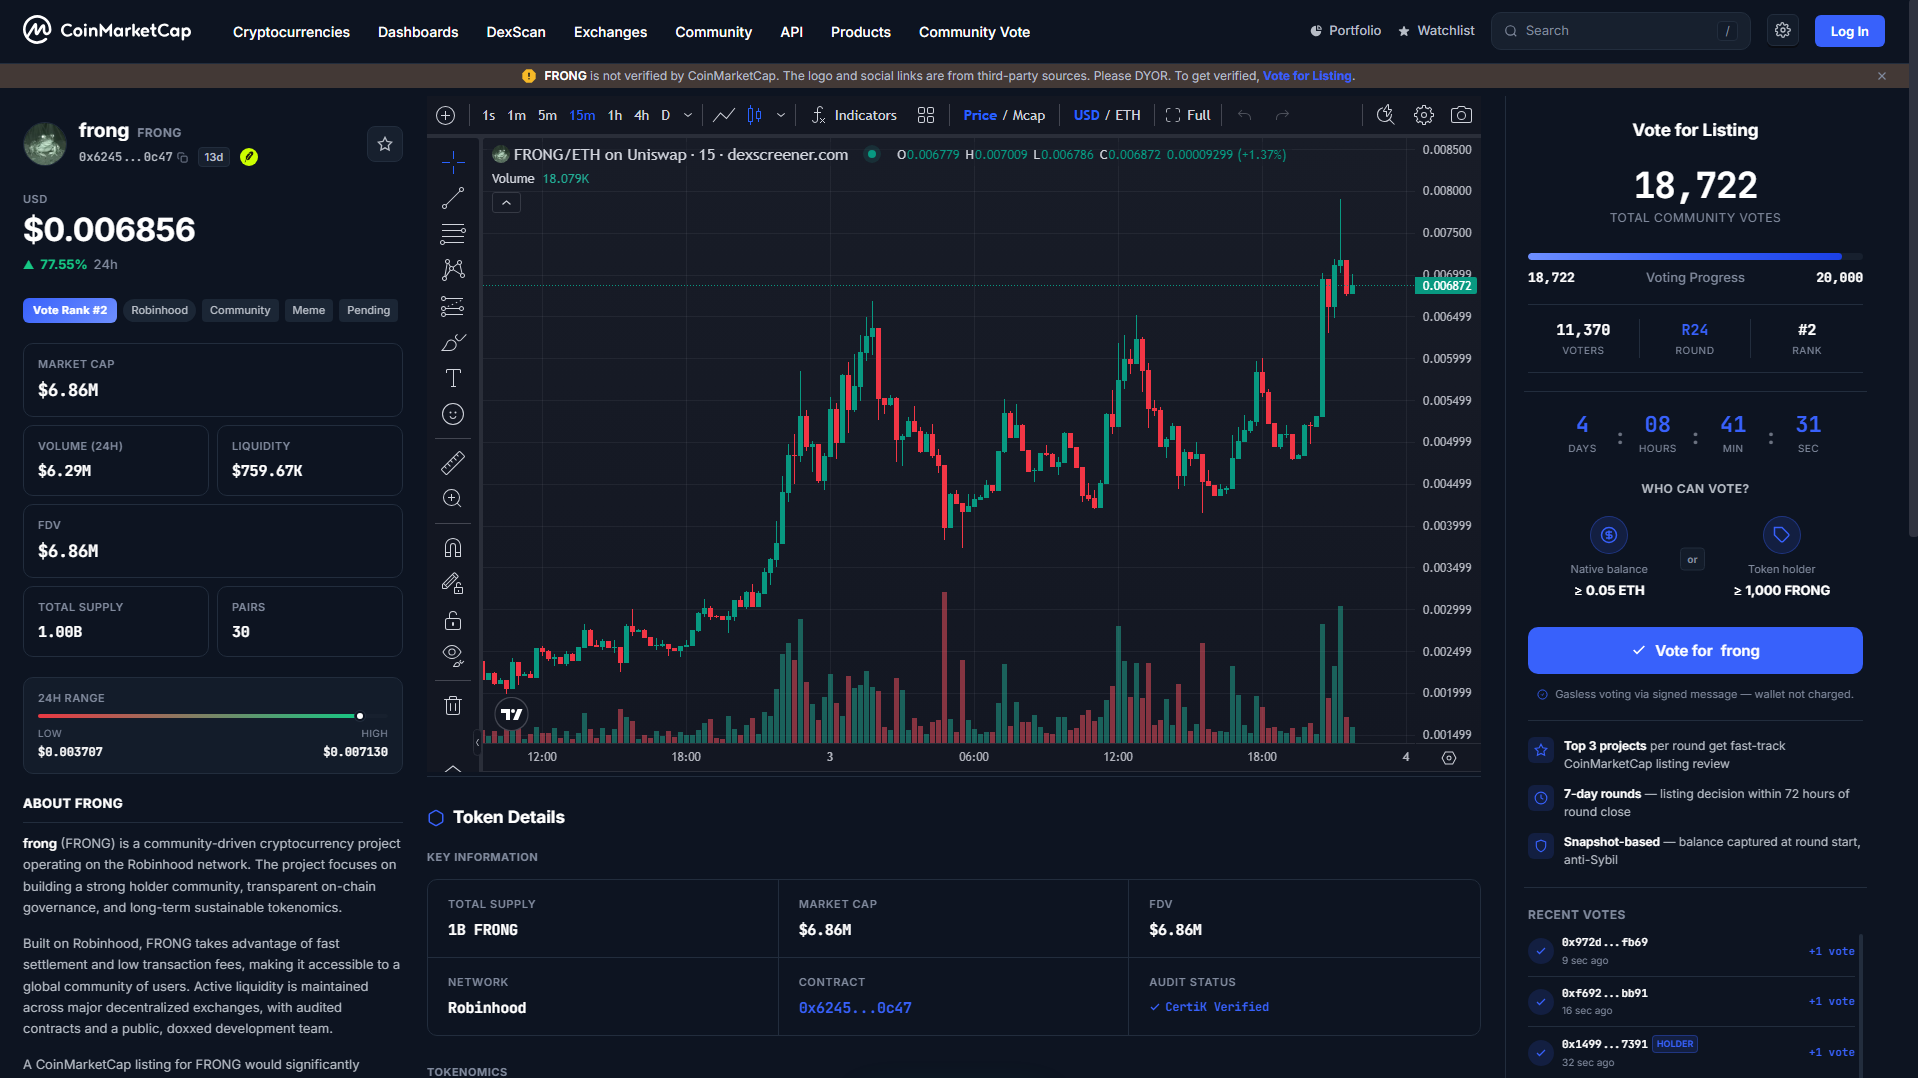This screenshot has width=1918, height=1078.
Task: Open contract link 0x6245...0c47 in Token Details
Action: pos(855,1008)
